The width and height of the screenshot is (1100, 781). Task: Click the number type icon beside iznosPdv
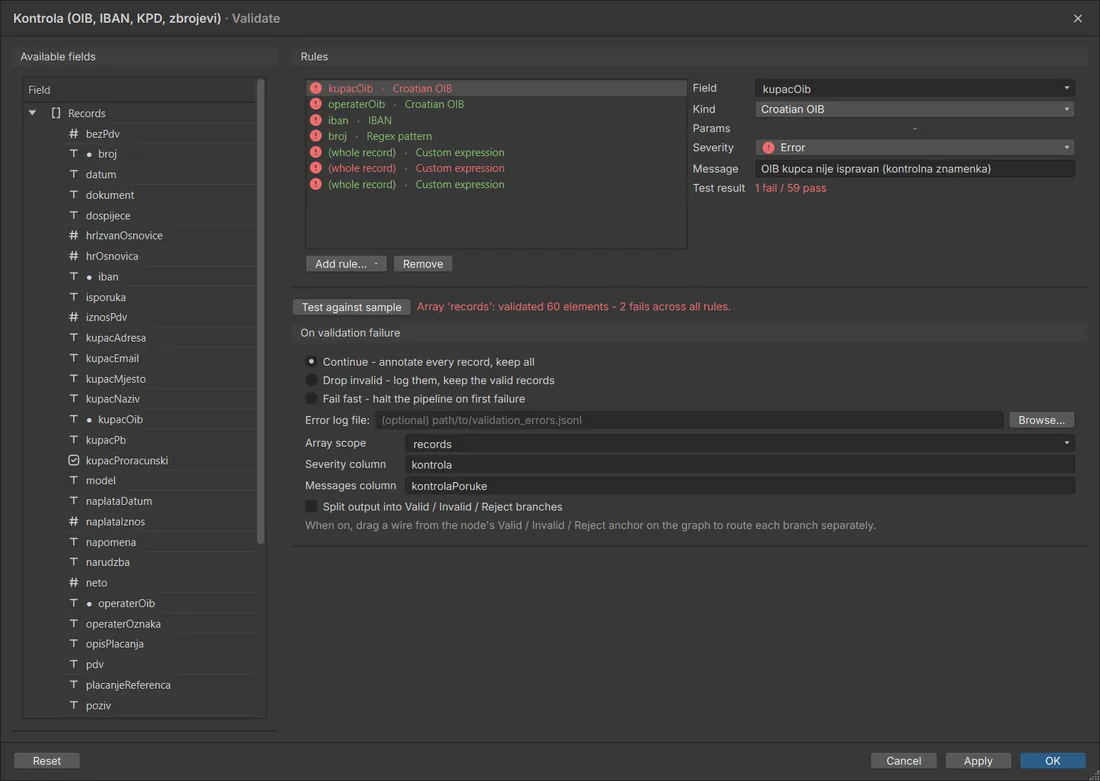point(74,317)
